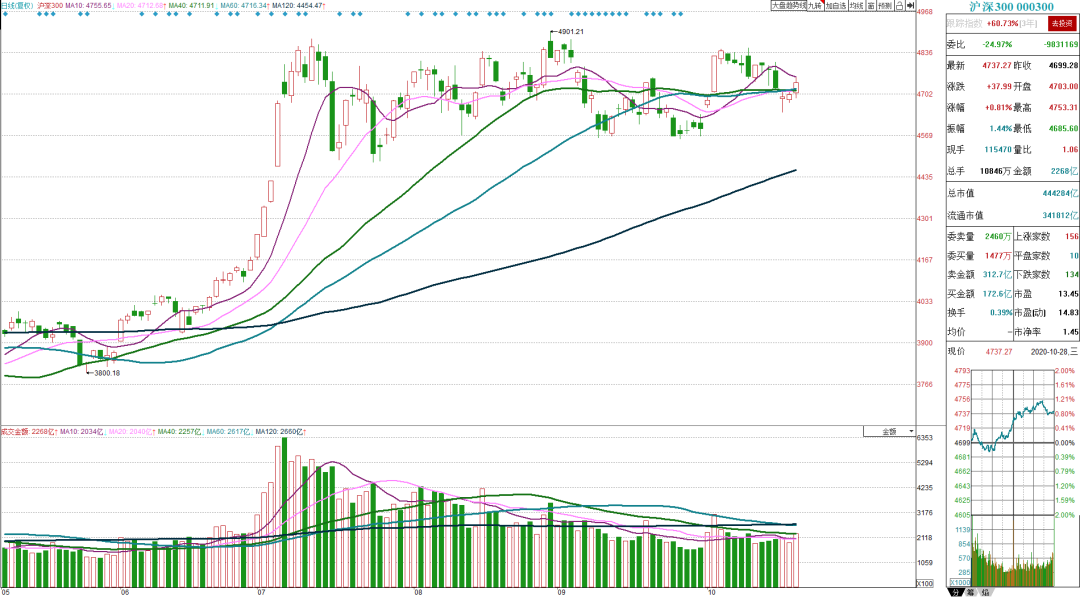Click the collapse-panel arrow icon
Screen dimensions: 1080x597
click(x=911, y=6)
